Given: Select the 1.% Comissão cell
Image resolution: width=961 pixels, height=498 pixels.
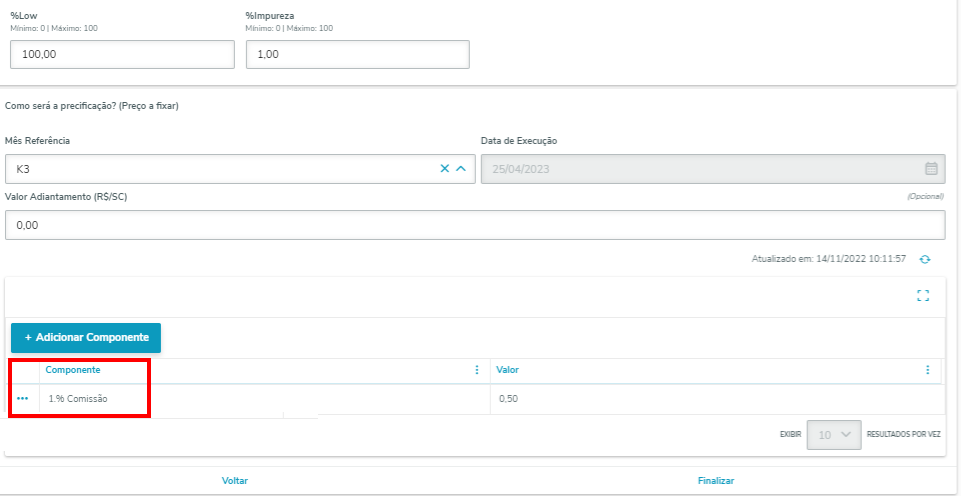Looking at the screenshot, I should pos(265,399).
